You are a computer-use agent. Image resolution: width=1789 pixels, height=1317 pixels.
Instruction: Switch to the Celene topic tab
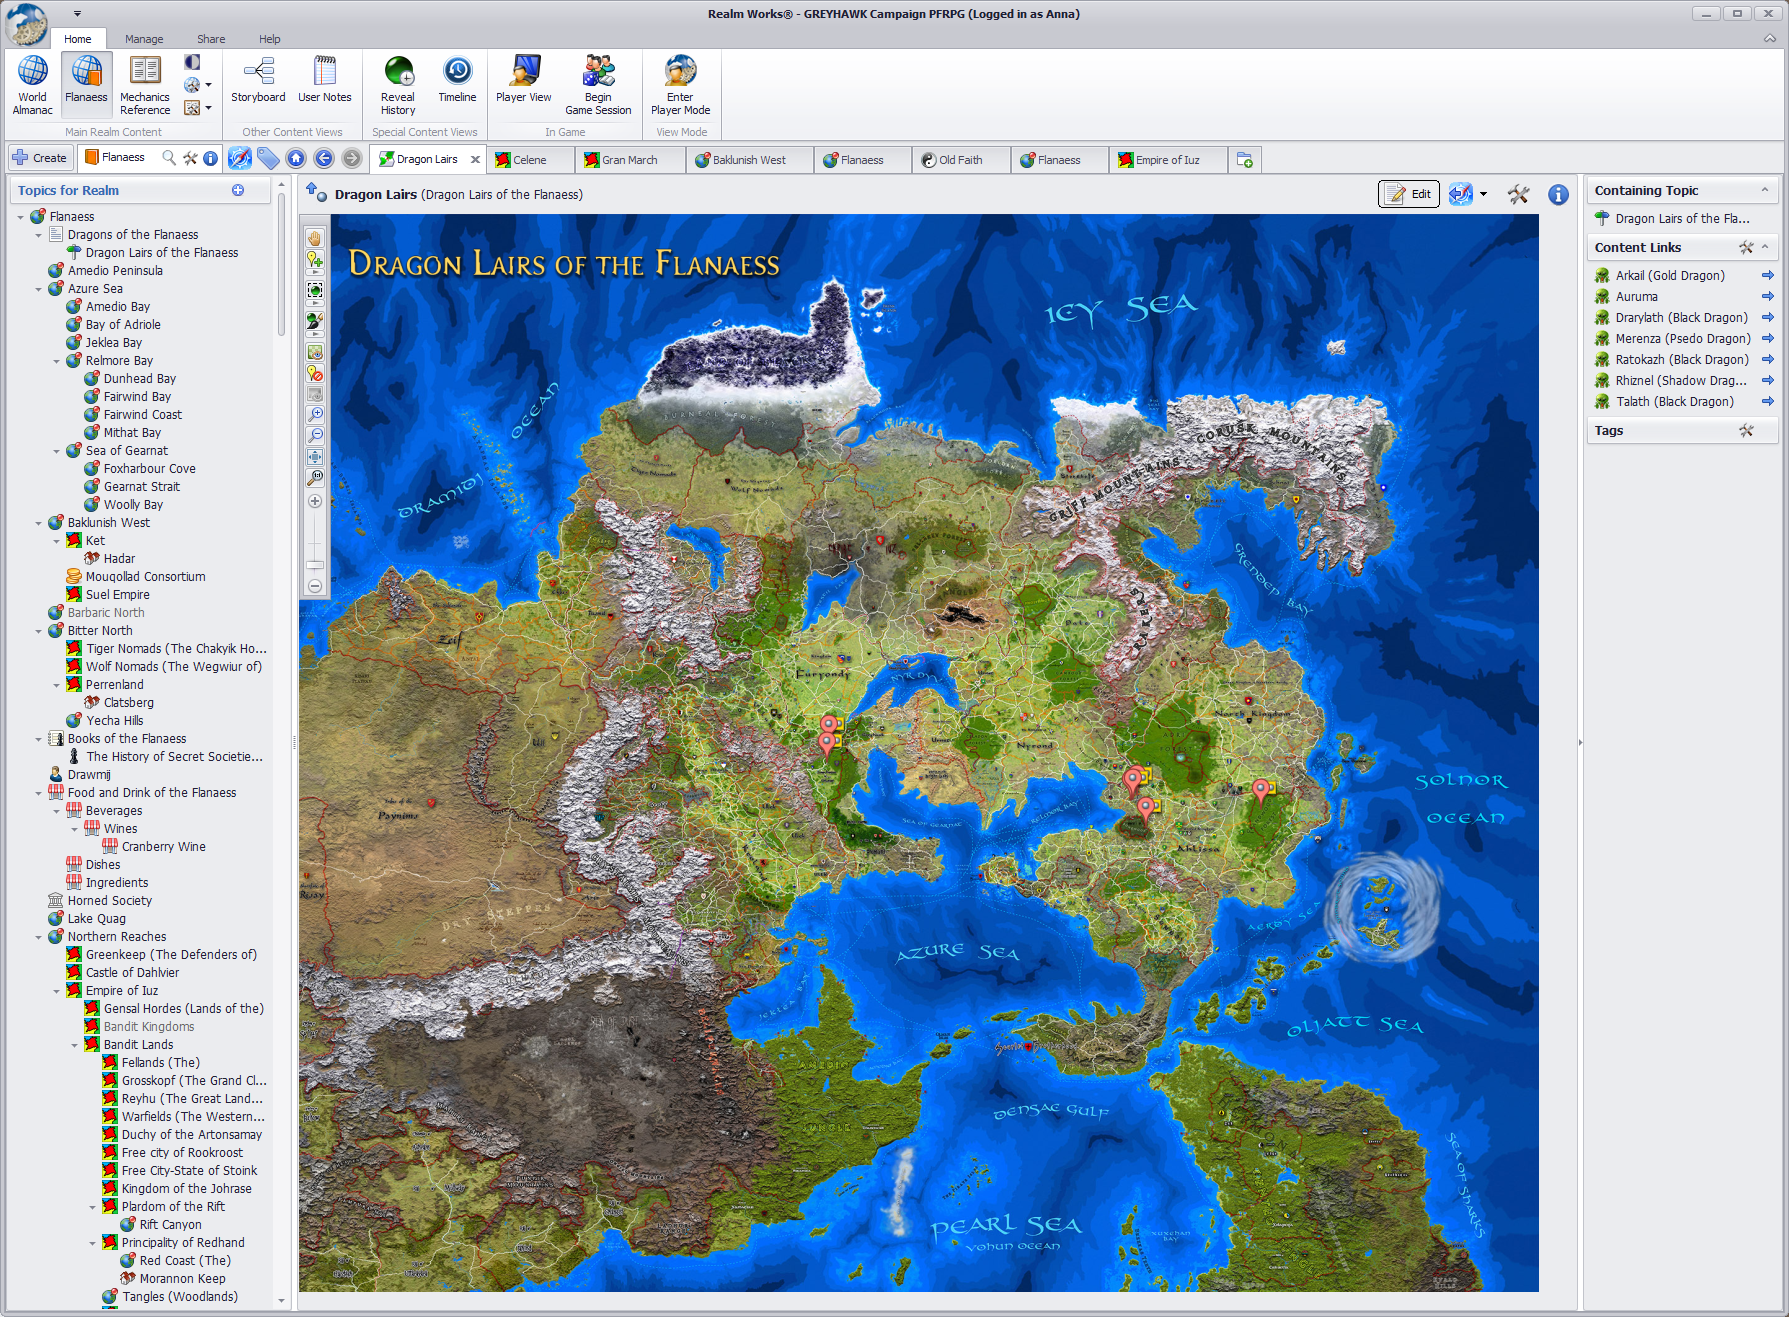coord(530,160)
